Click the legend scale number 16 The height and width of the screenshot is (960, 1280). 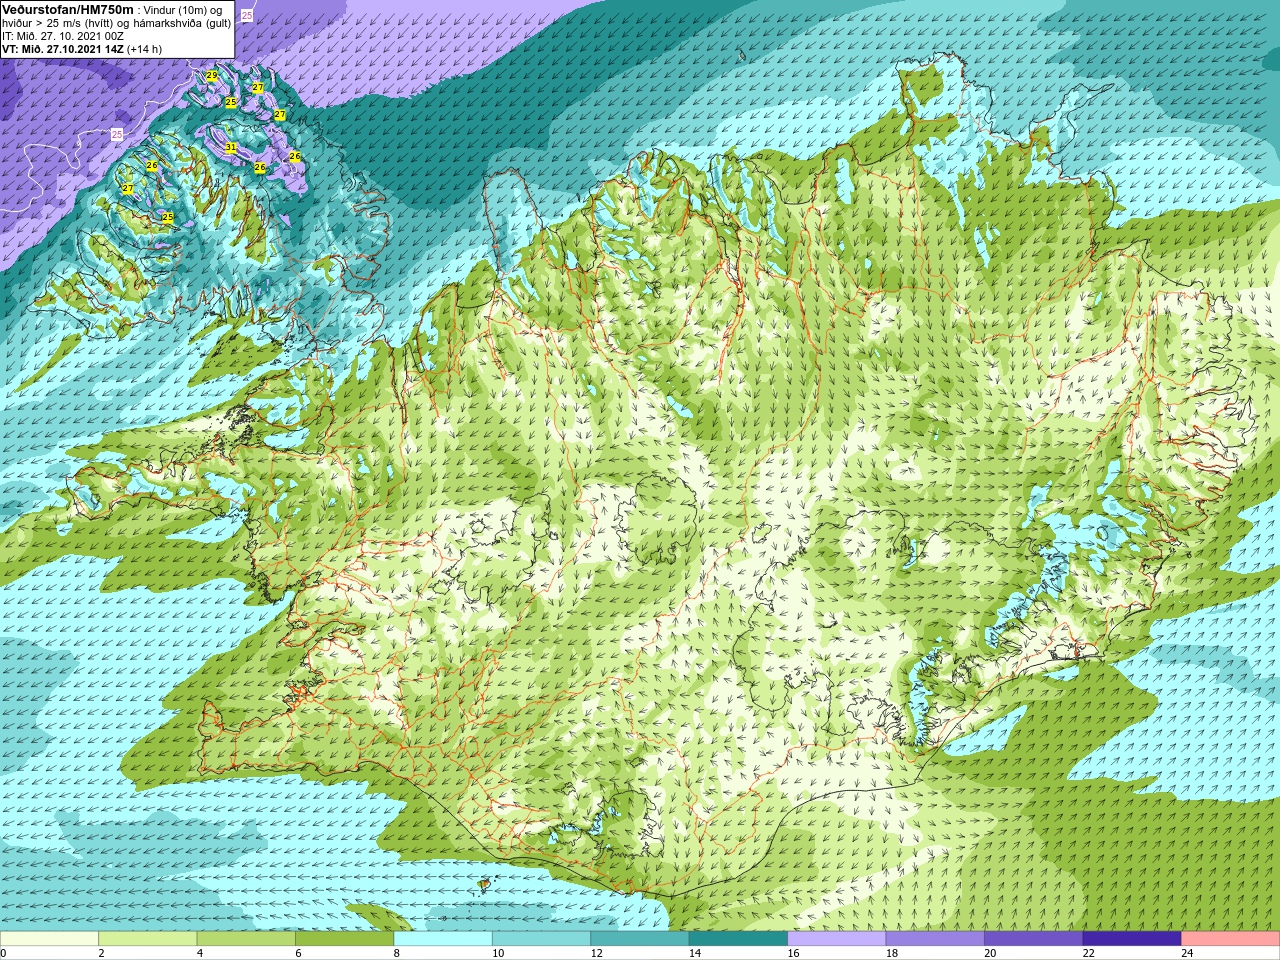click(793, 953)
